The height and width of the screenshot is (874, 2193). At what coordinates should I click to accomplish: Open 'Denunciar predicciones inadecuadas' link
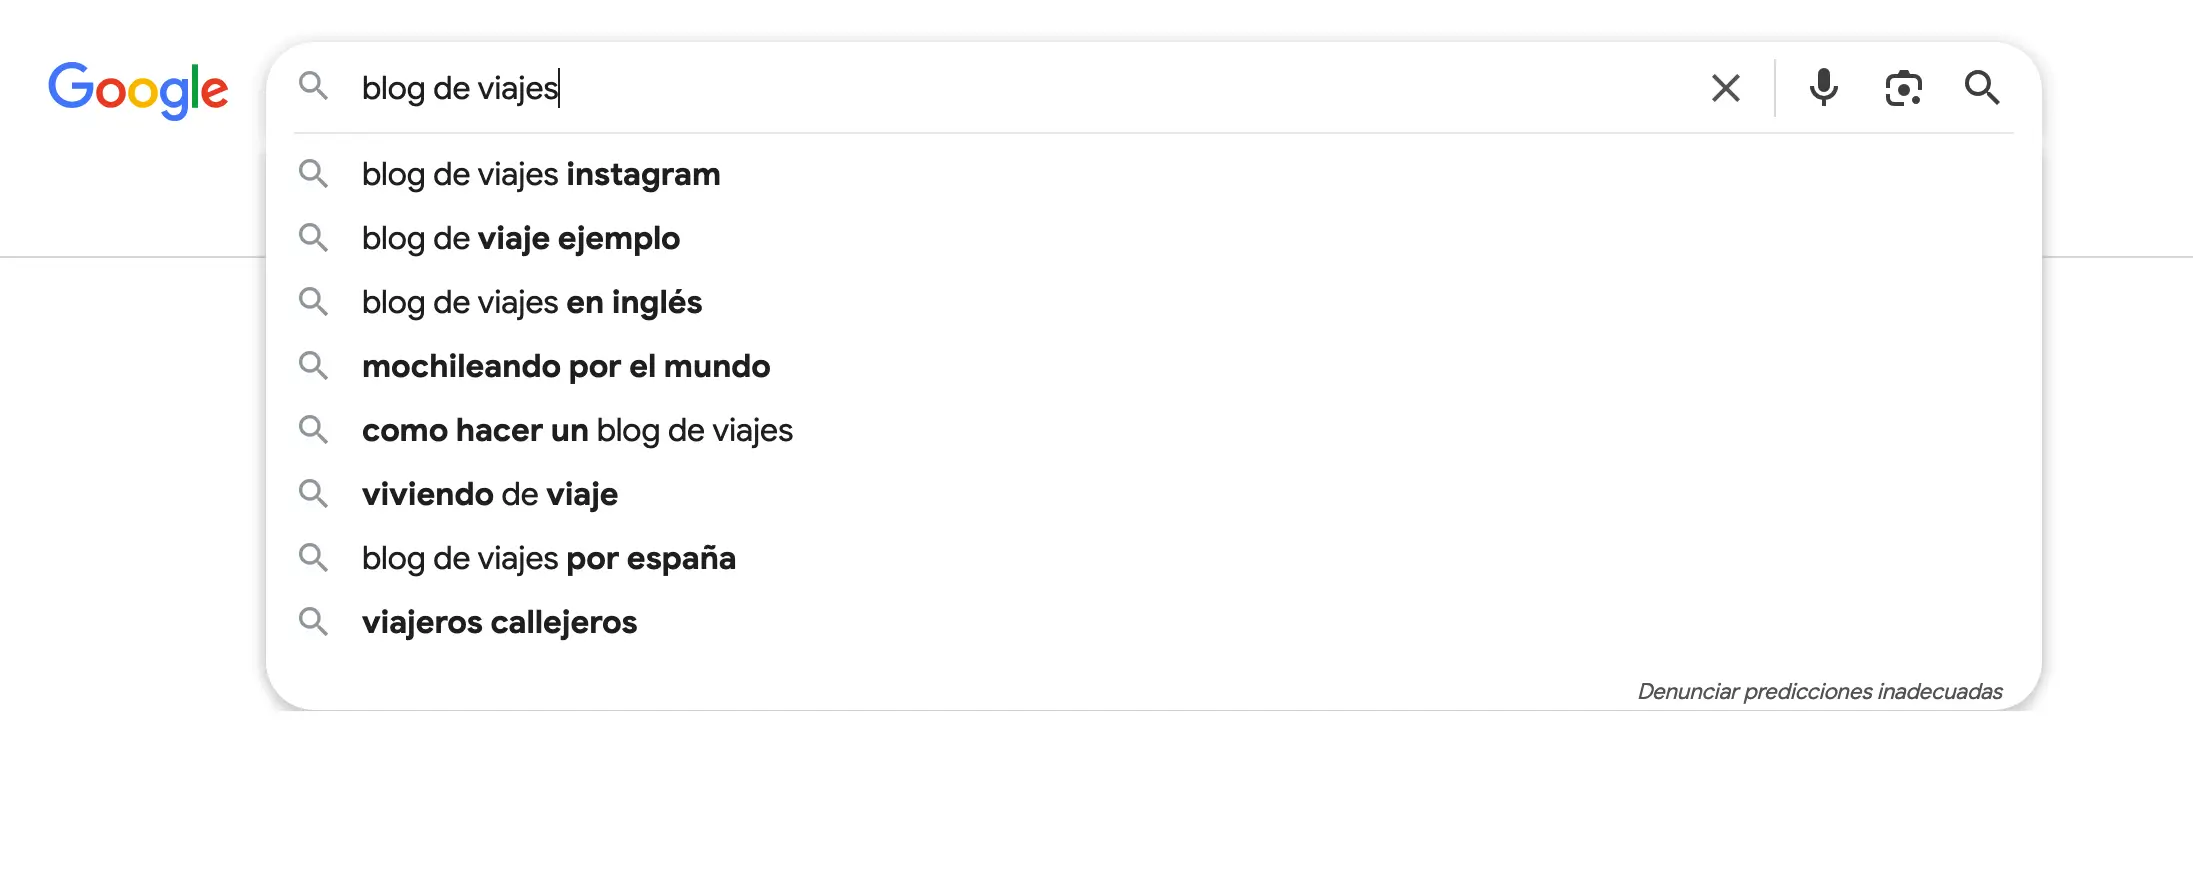(1820, 691)
